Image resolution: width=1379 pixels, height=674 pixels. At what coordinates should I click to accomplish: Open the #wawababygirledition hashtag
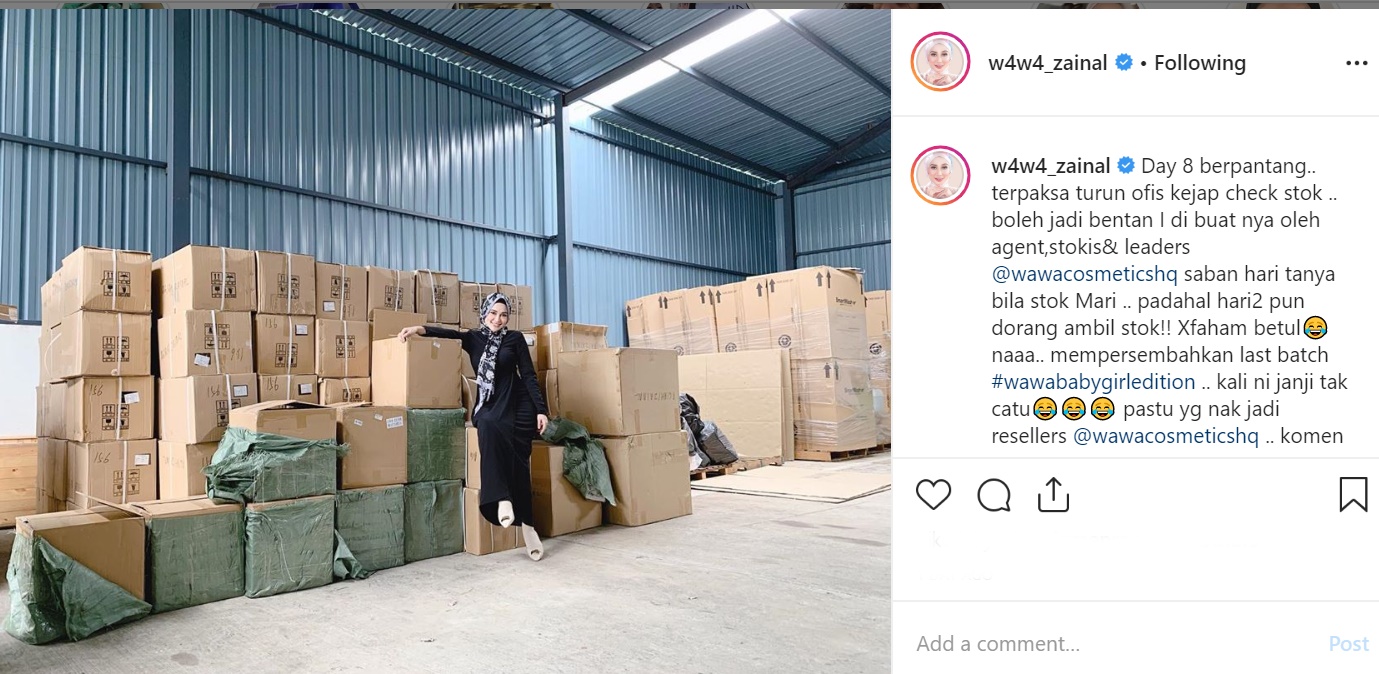tap(1093, 382)
